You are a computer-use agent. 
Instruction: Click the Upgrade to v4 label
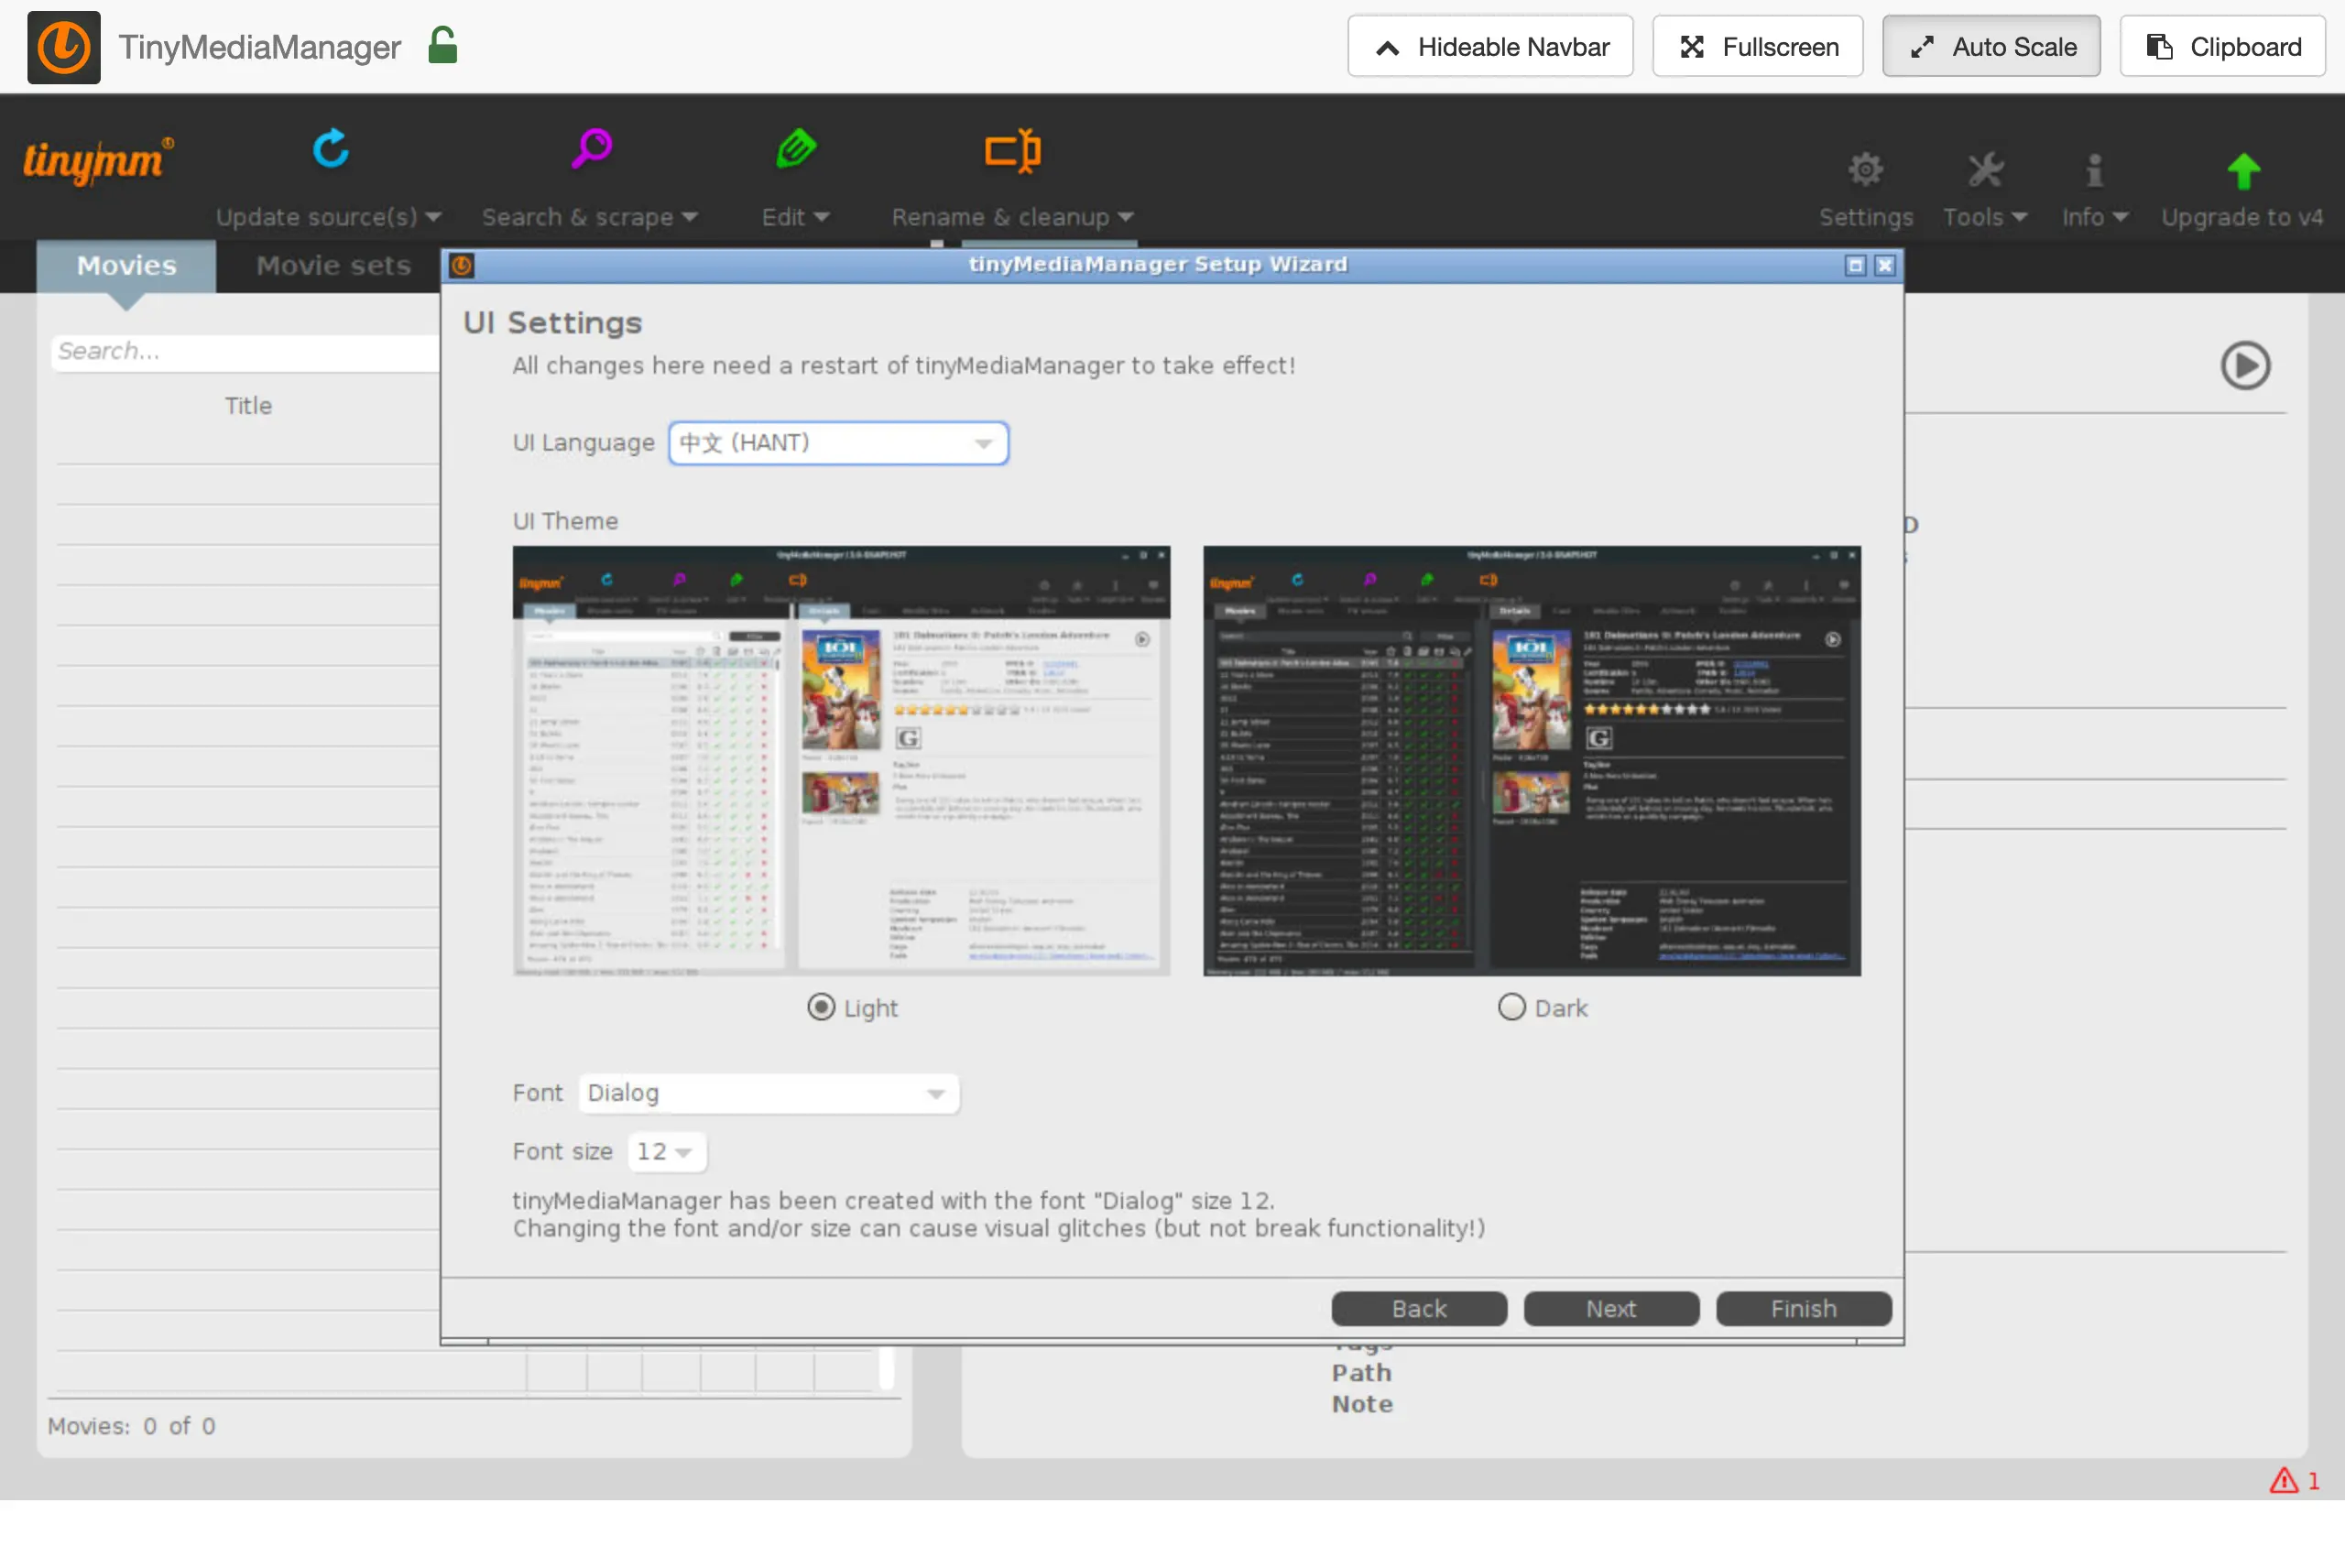coord(2242,217)
